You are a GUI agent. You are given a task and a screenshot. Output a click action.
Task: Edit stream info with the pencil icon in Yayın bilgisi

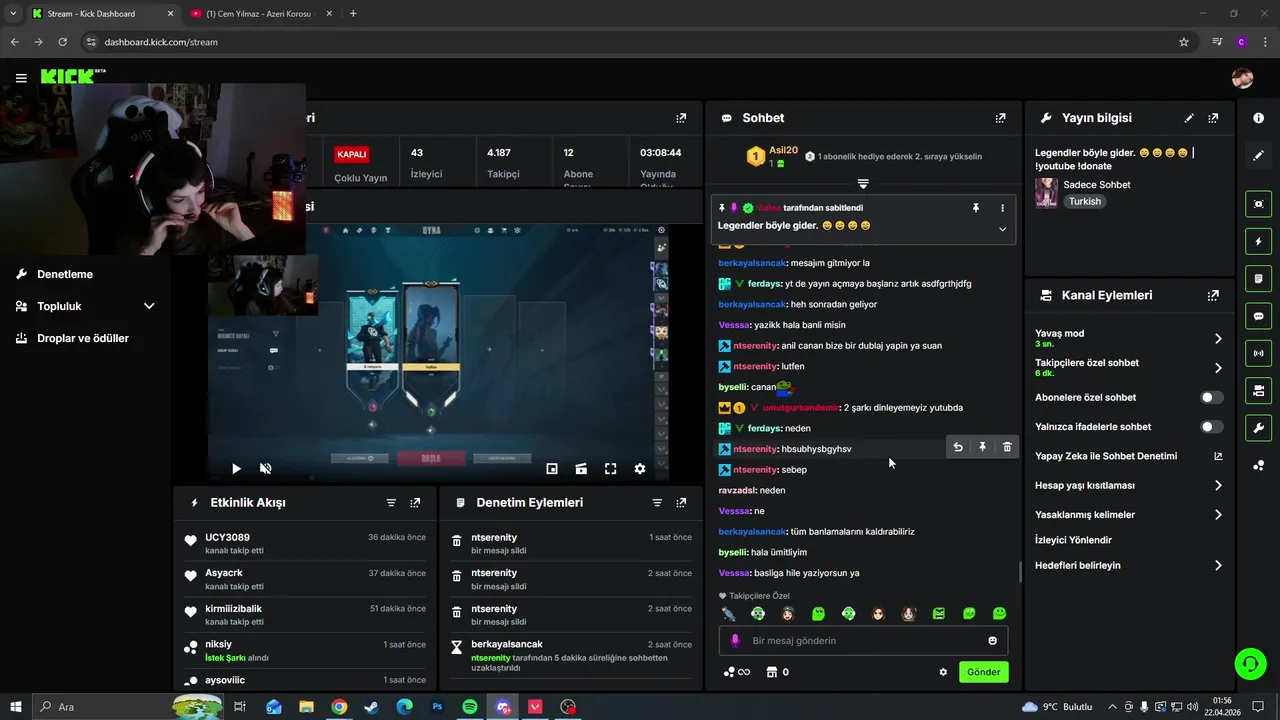tap(1189, 118)
